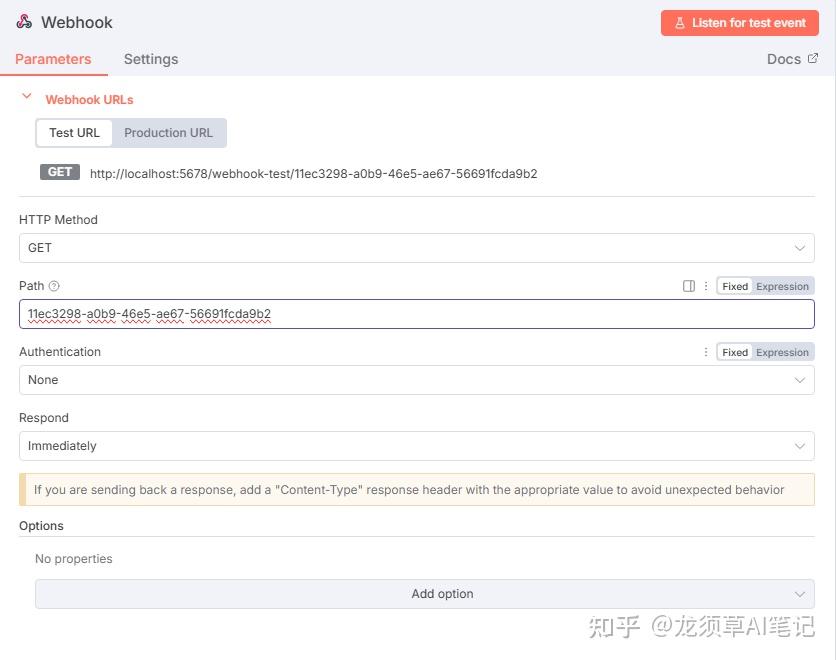
Task: Open the Respond dropdown set to Immediately
Action: click(416, 446)
